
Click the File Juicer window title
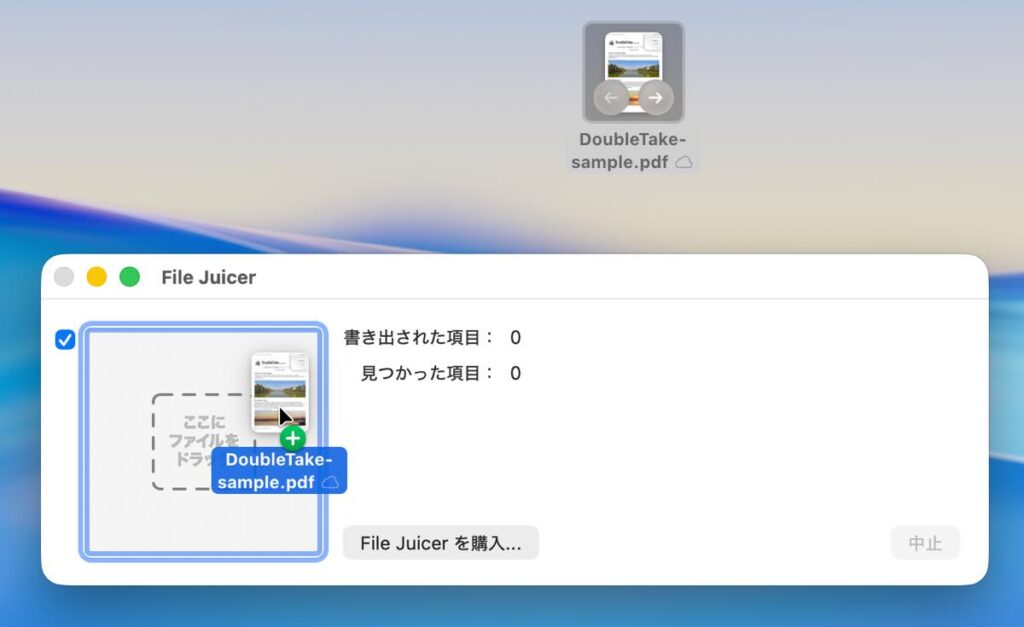(x=208, y=277)
